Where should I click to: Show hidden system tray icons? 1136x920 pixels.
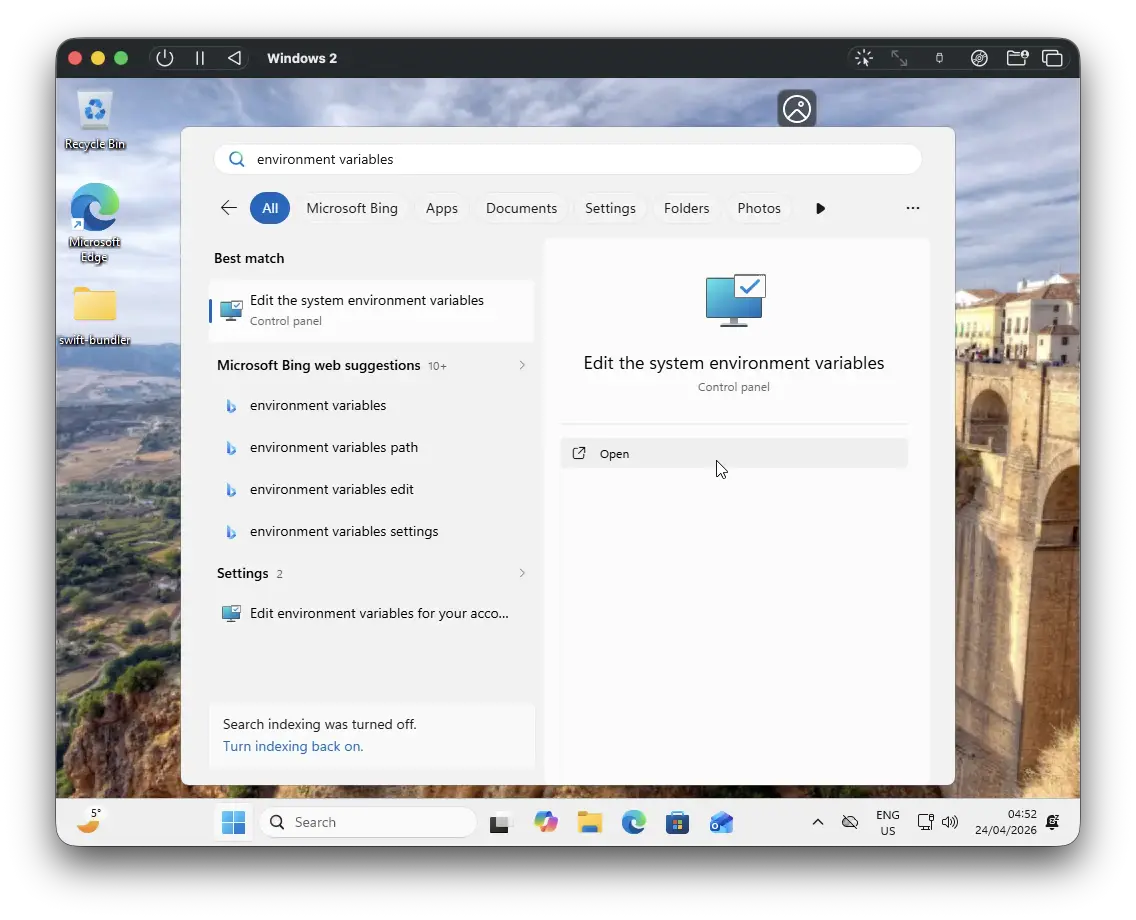tap(817, 822)
